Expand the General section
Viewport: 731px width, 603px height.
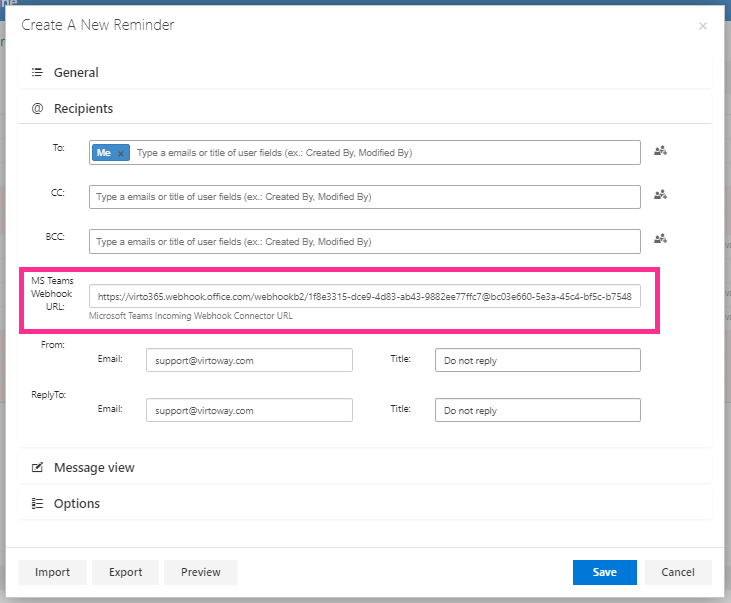pyautogui.click(x=365, y=72)
